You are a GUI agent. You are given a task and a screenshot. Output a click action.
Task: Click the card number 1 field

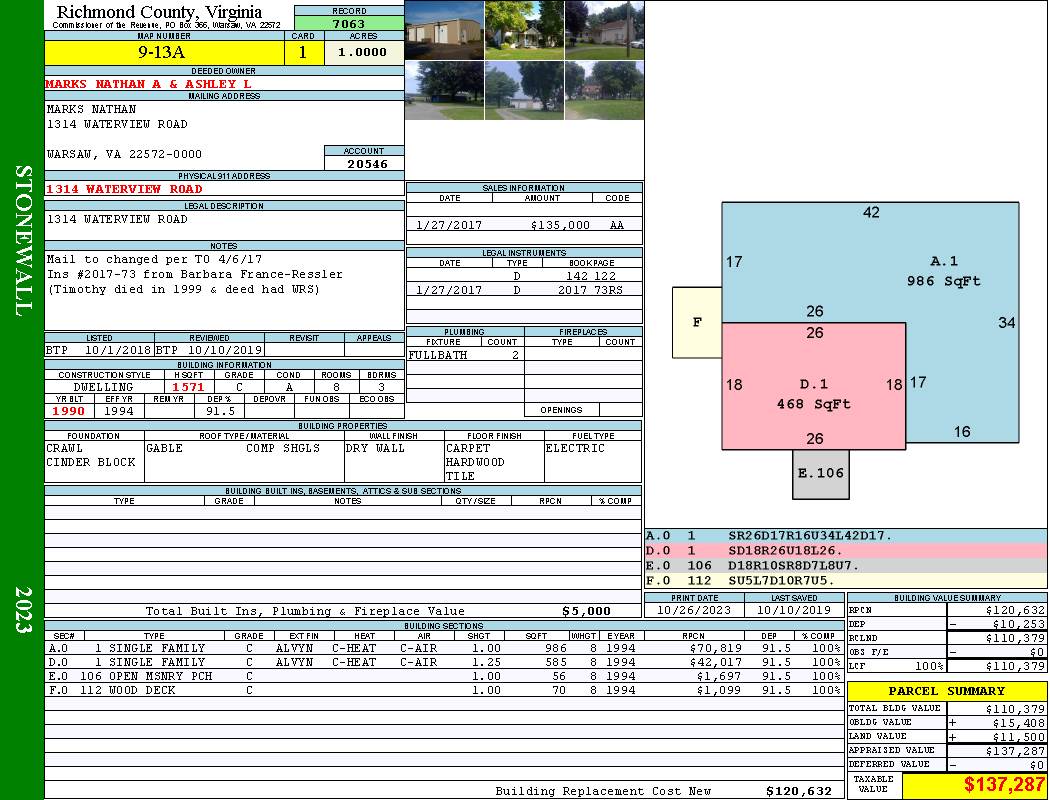303,52
